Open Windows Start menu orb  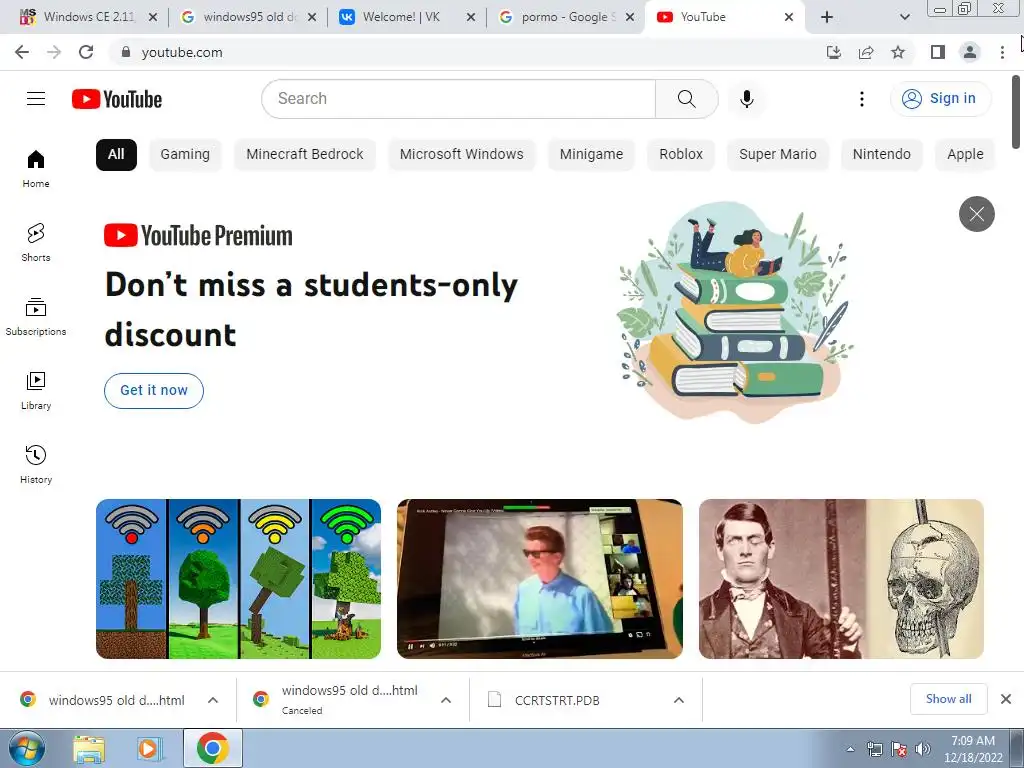27,748
